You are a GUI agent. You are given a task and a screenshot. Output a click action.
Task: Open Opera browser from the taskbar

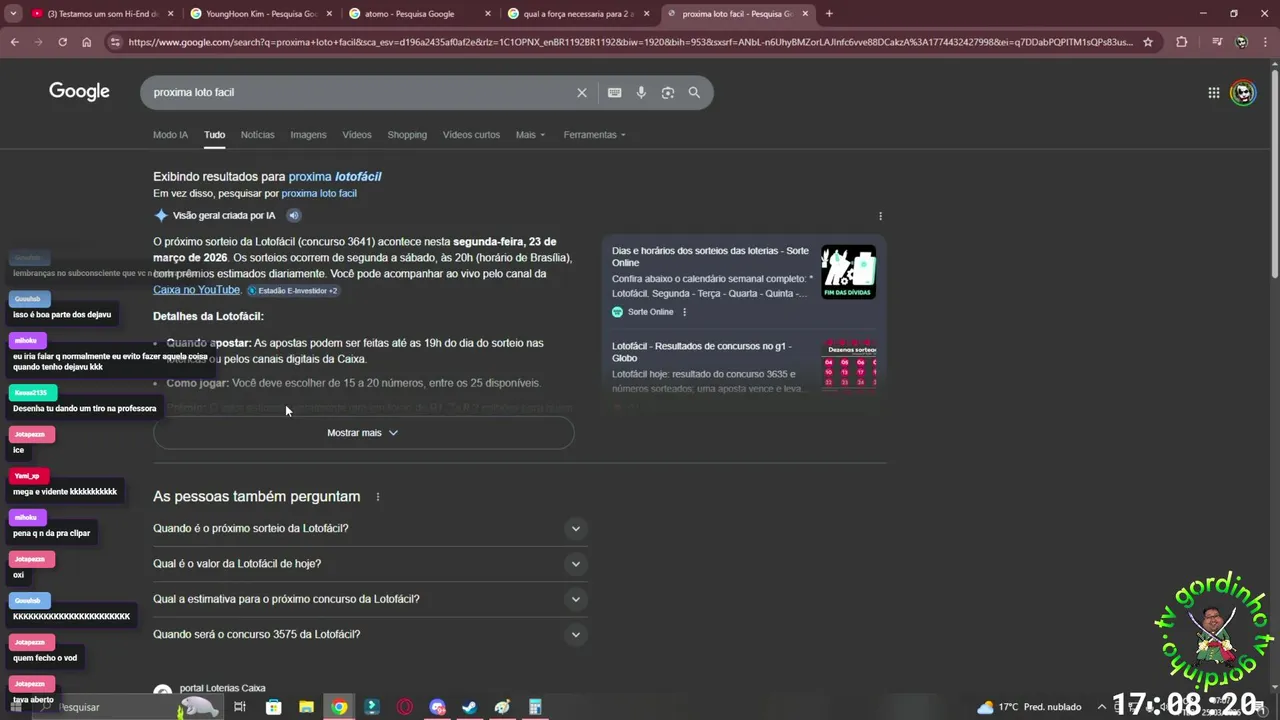pos(405,707)
